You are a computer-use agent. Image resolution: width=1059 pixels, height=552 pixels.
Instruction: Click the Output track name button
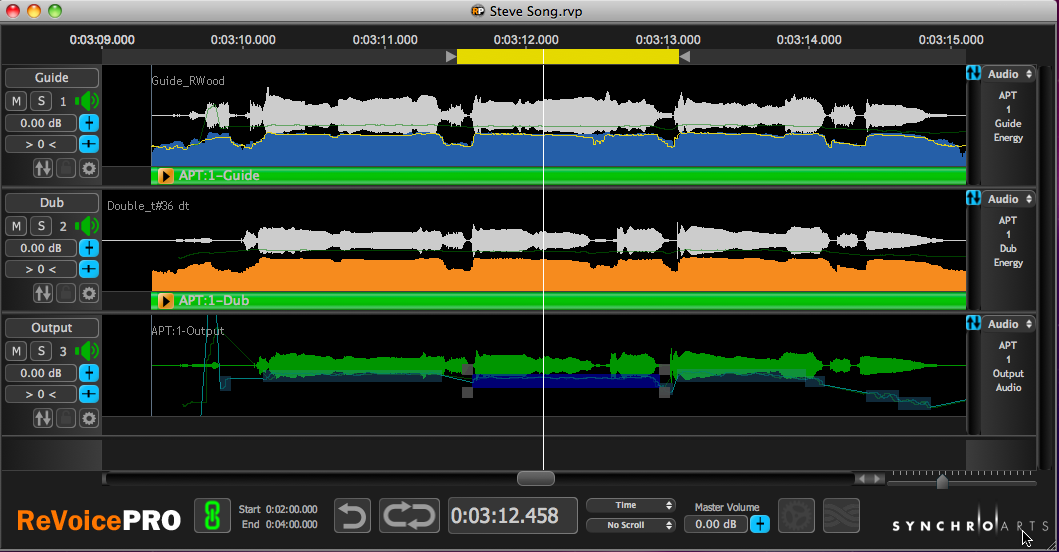click(52, 328)
